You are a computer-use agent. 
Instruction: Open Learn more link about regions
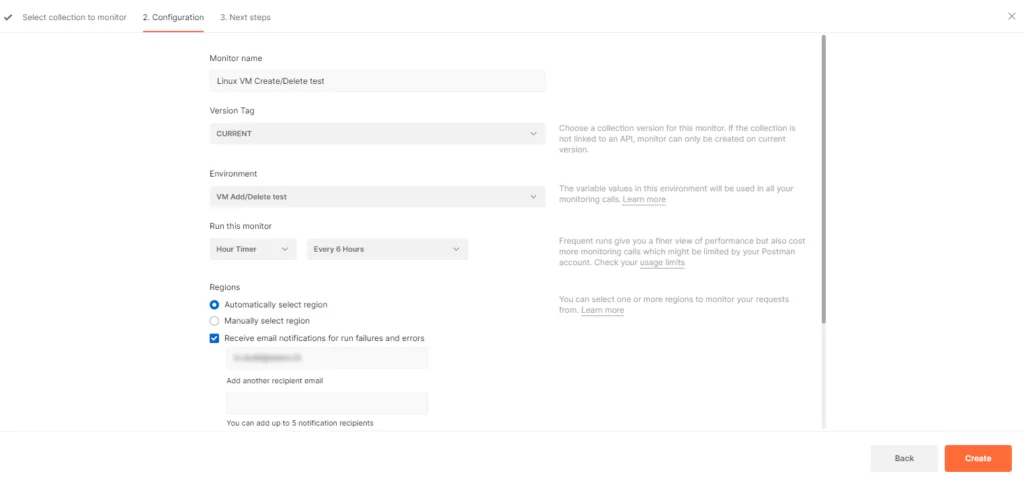tap(602, 310)
